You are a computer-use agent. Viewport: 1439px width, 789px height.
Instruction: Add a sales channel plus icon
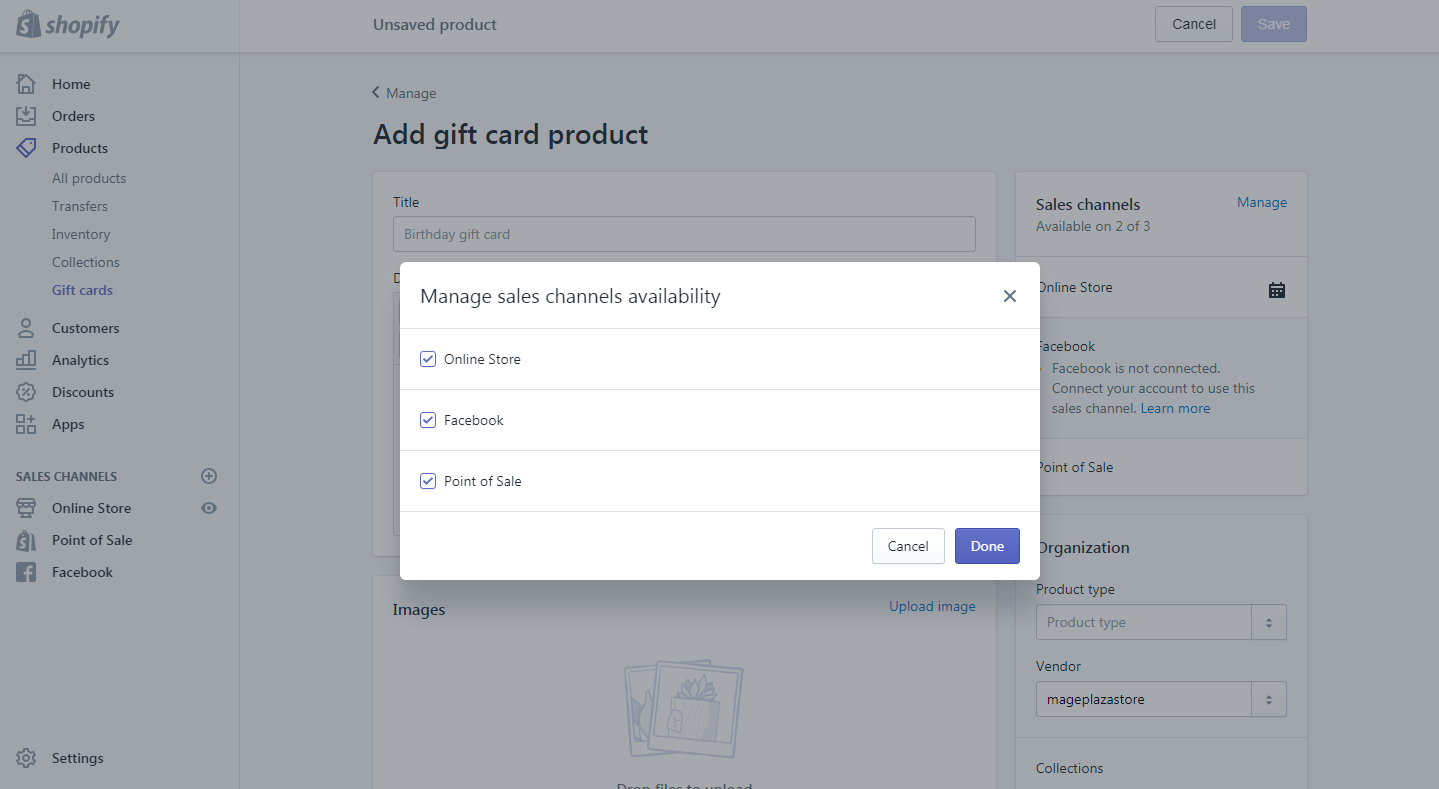coord(209,476)
